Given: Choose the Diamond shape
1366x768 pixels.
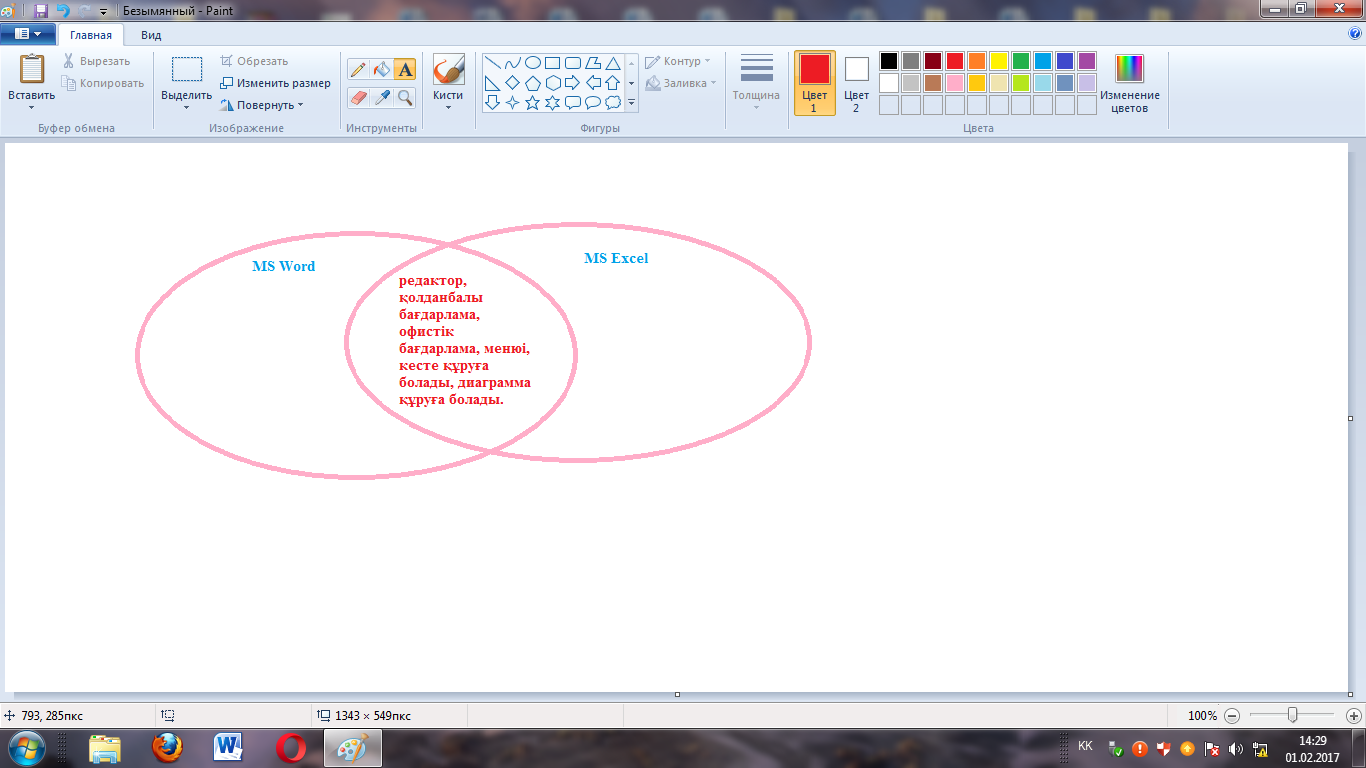Looking at the screenshot, I should [x=512, y=82].
